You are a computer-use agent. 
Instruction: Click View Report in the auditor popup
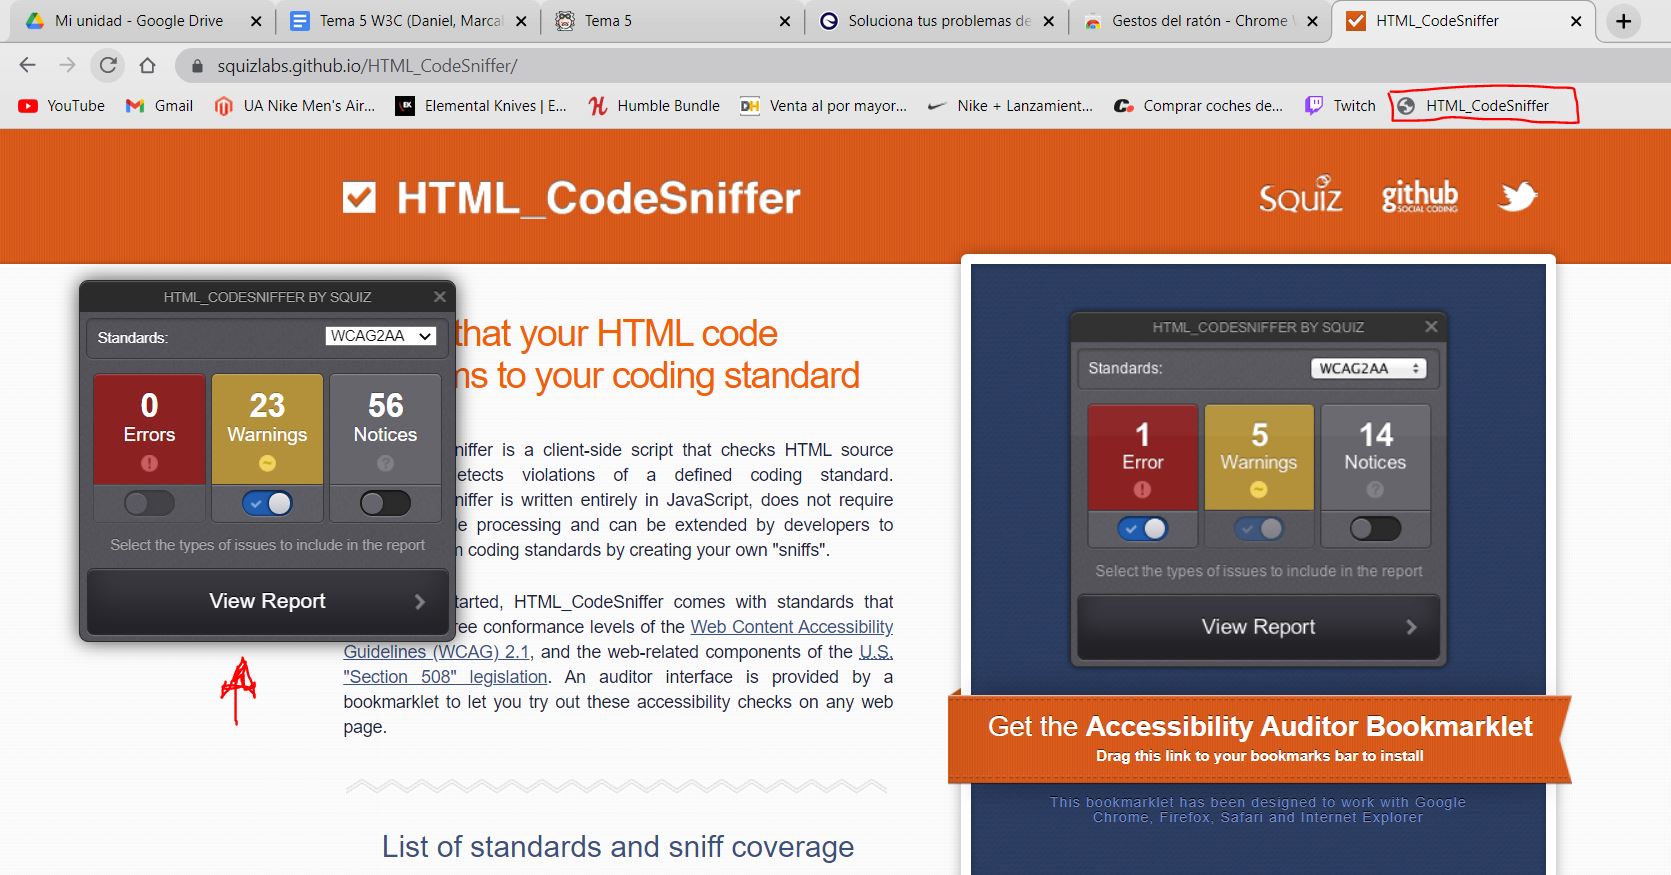(267, 601)
